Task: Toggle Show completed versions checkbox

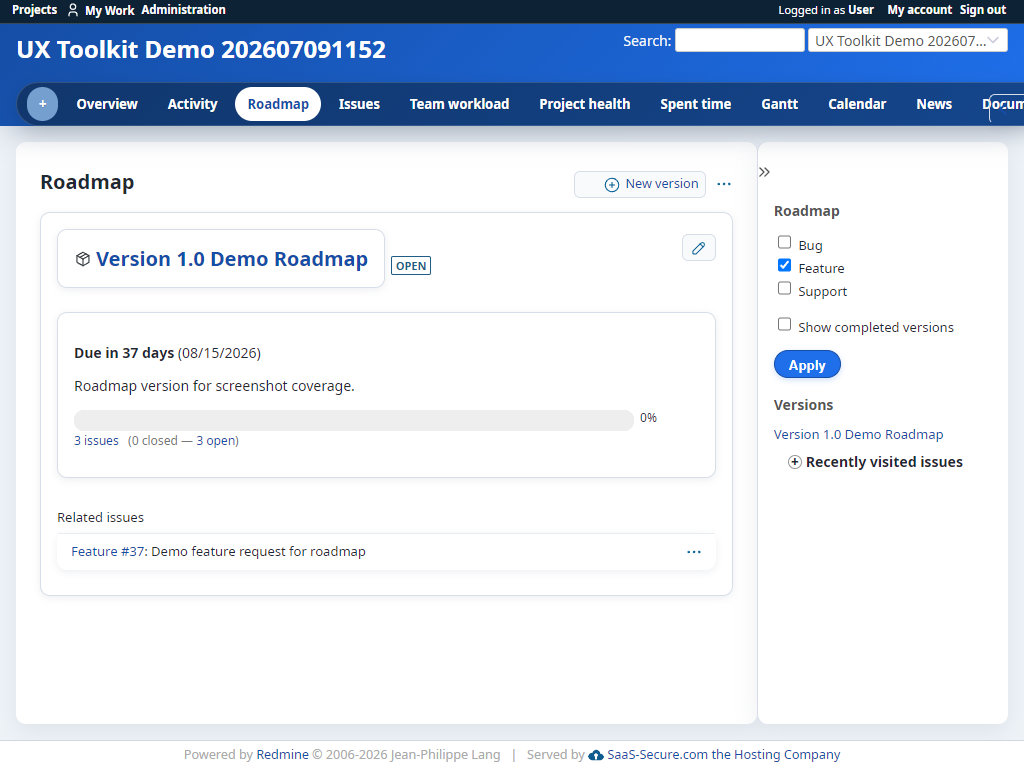Action: [784, 324]
